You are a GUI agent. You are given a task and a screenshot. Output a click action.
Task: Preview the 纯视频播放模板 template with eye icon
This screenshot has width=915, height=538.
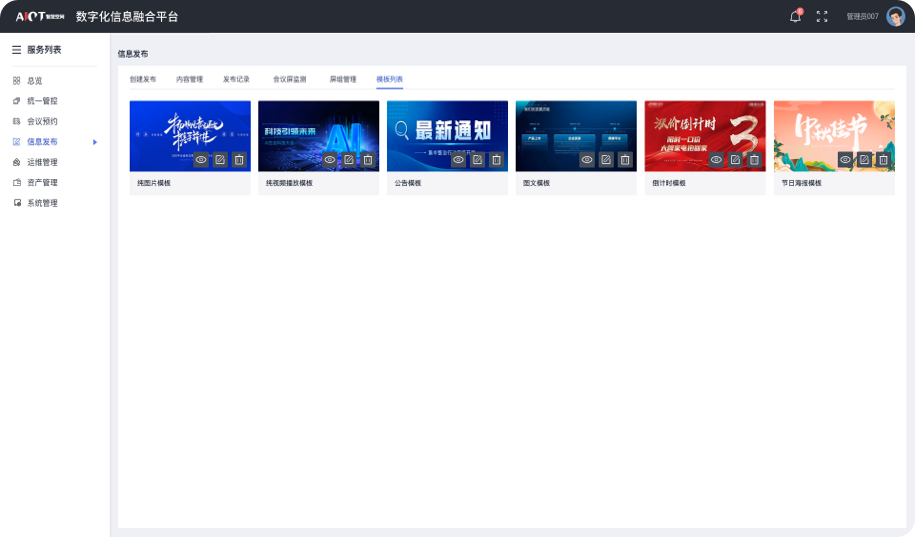pos(330,159)
